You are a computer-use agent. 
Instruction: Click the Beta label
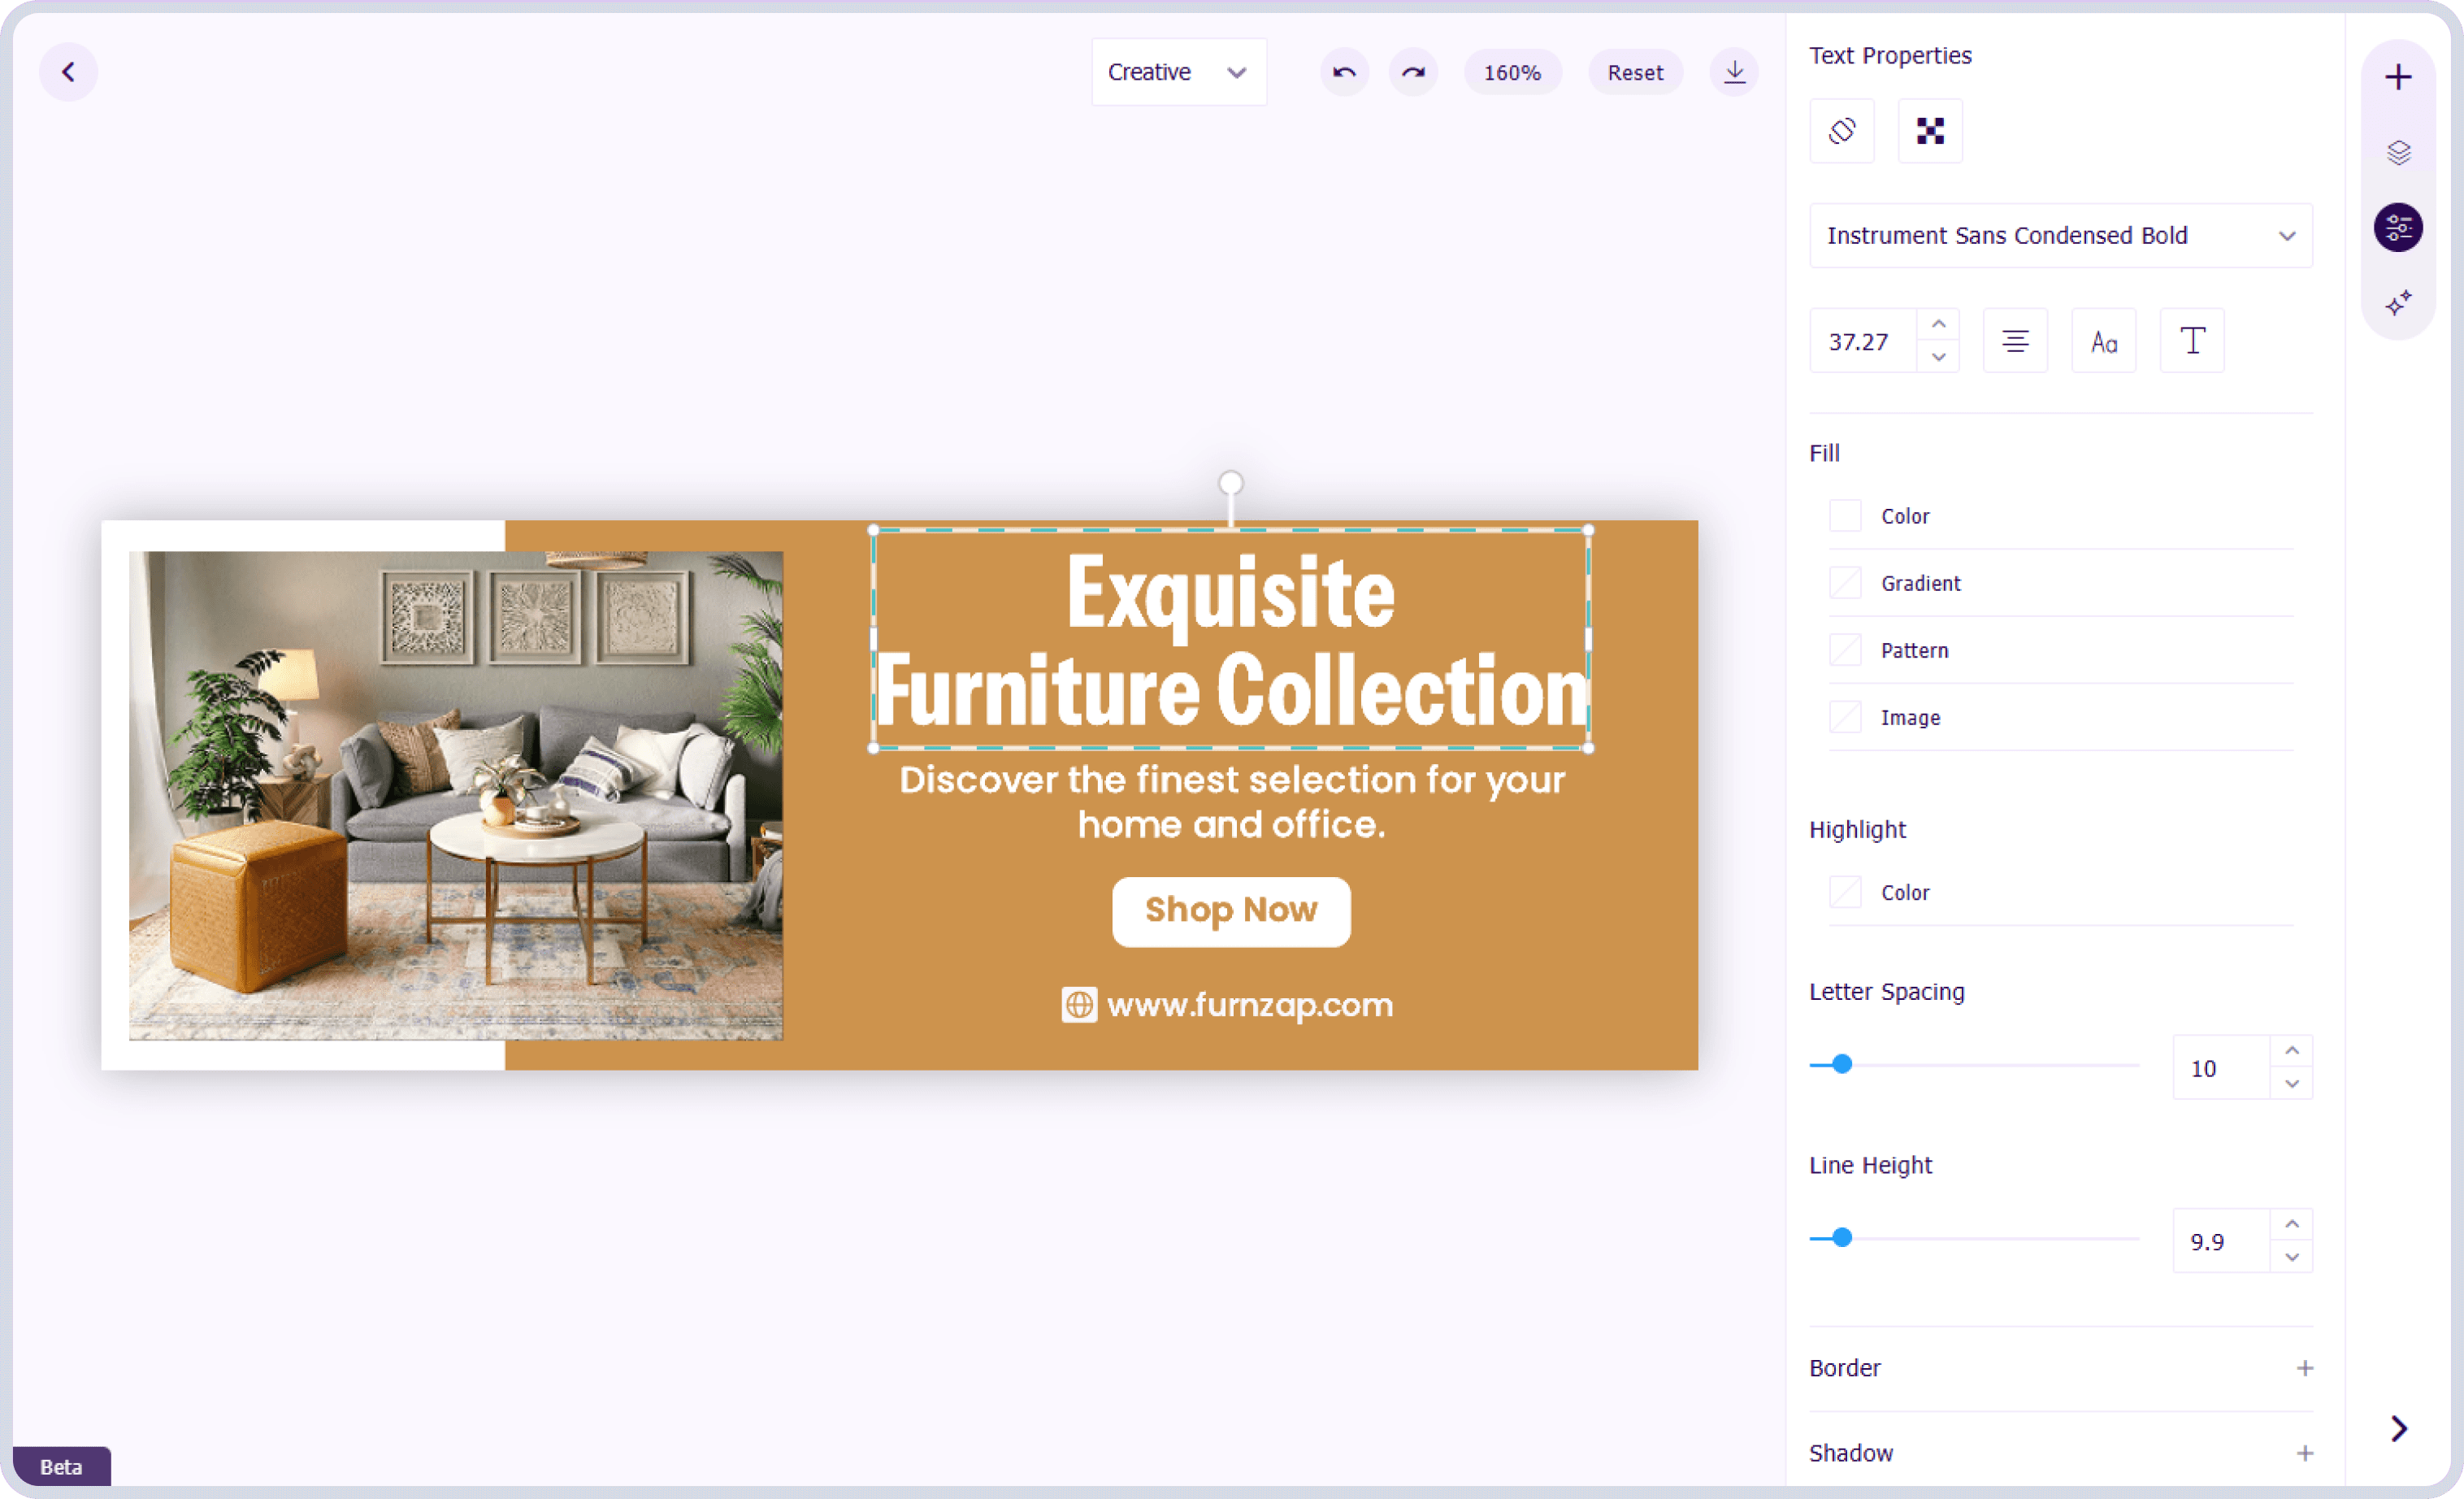tap(61, 1466)
